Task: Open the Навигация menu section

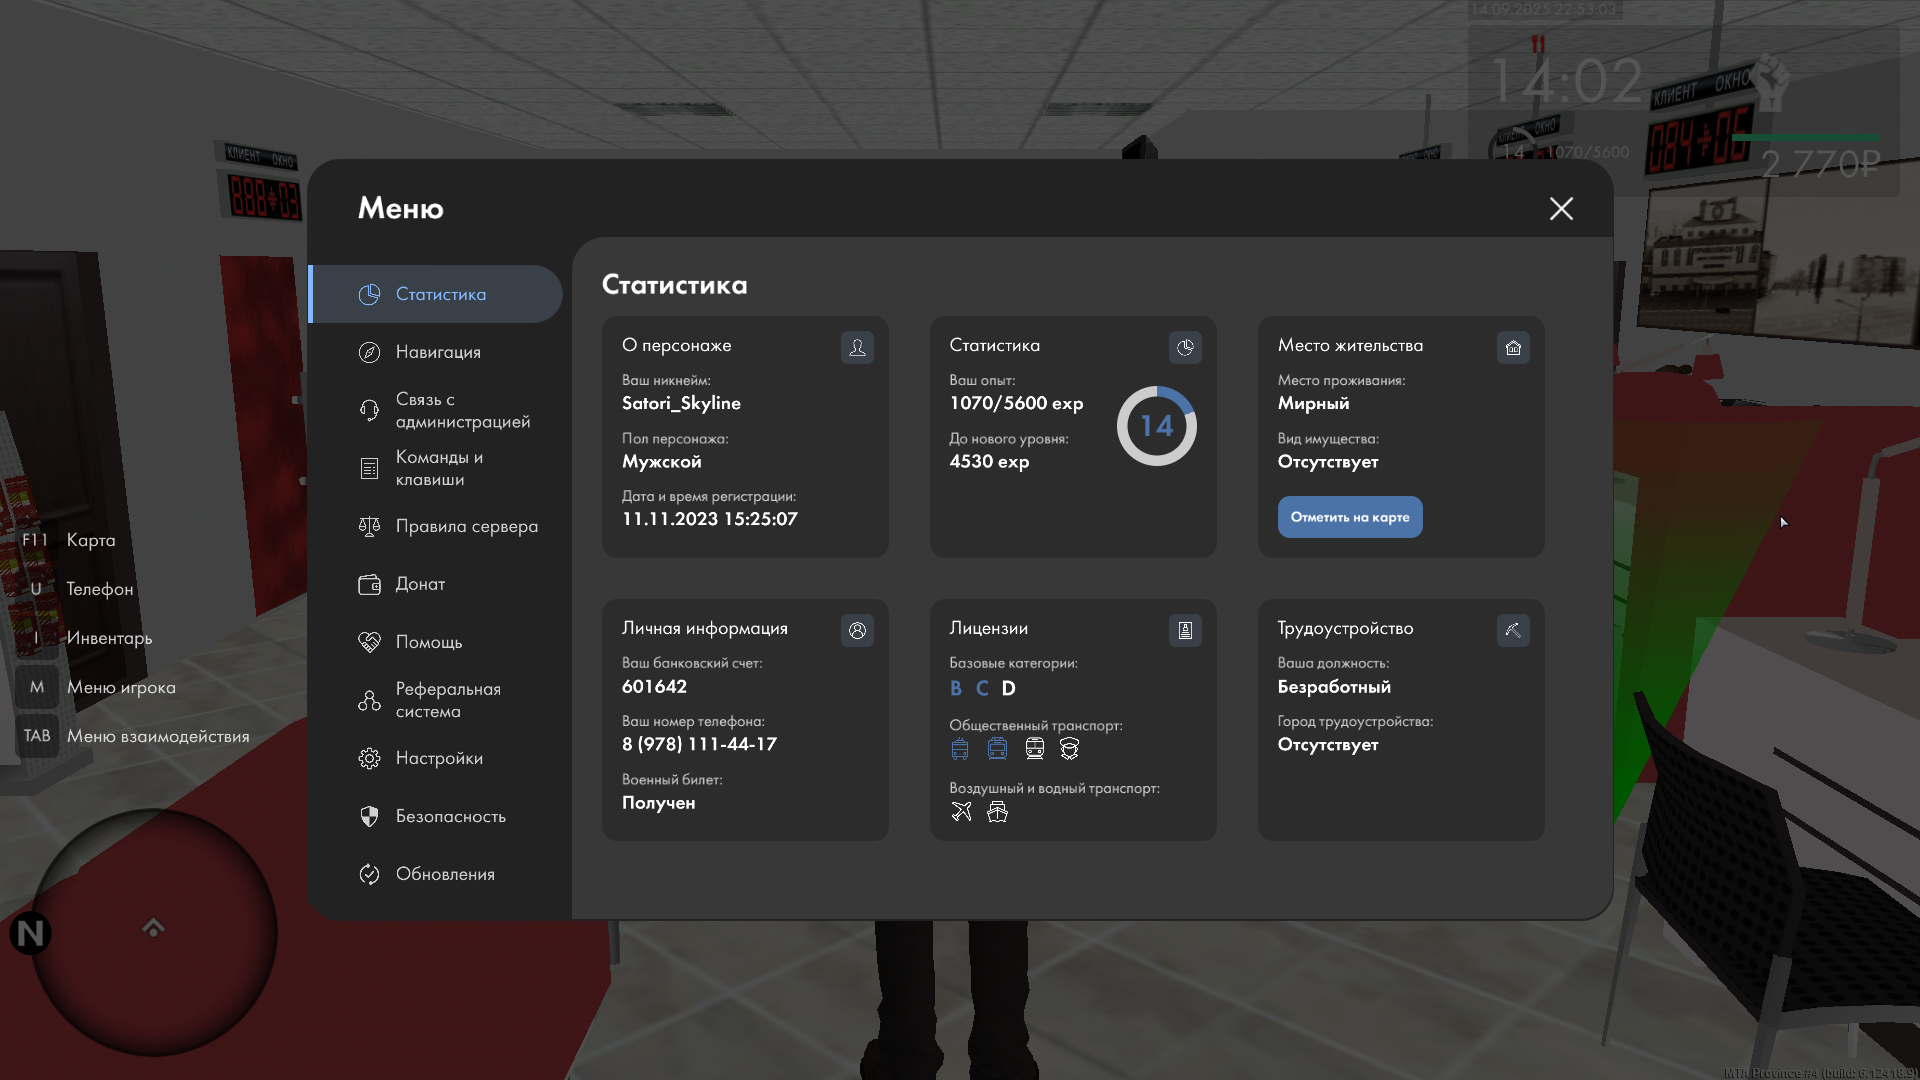Action: 438,352
